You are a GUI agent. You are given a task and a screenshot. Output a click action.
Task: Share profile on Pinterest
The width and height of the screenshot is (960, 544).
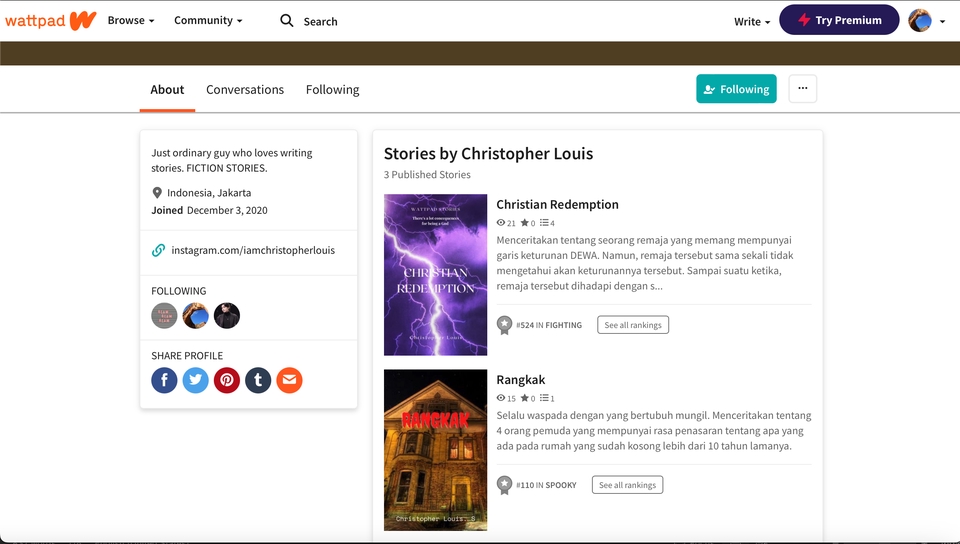pos(227,380)
